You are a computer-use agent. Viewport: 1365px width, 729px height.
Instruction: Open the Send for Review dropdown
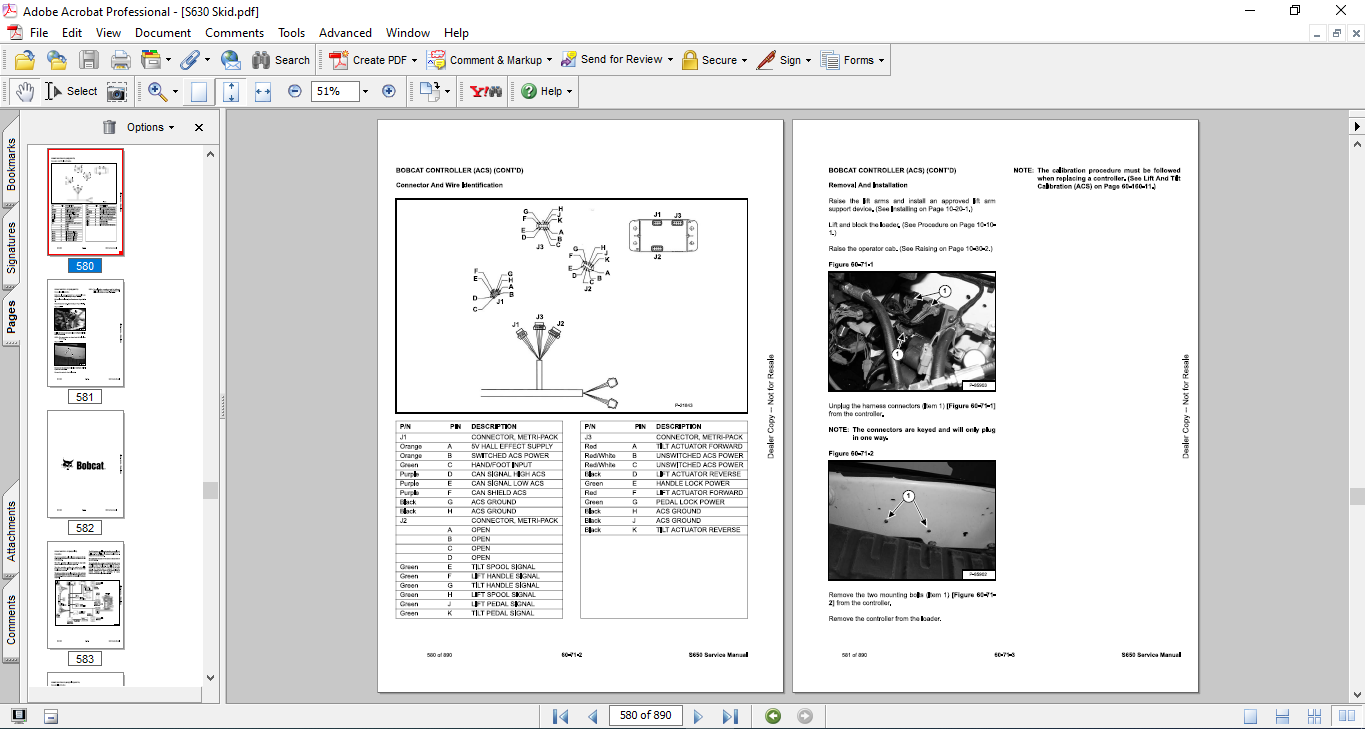(670, 60)
